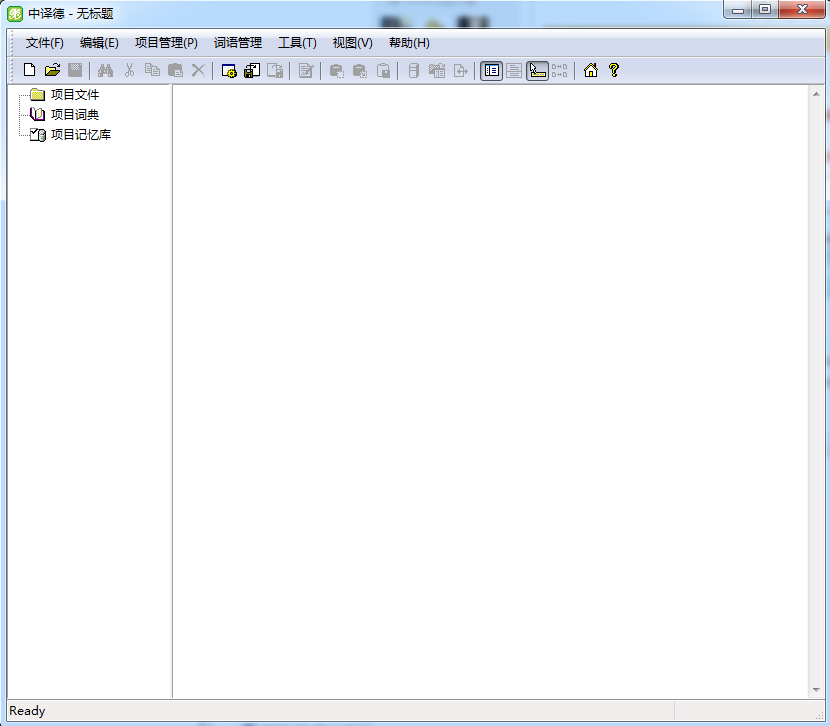Viewport: 830px width, 726px height.
Task: Open the 编辑(E) menu
Action: tap(99, 43)
